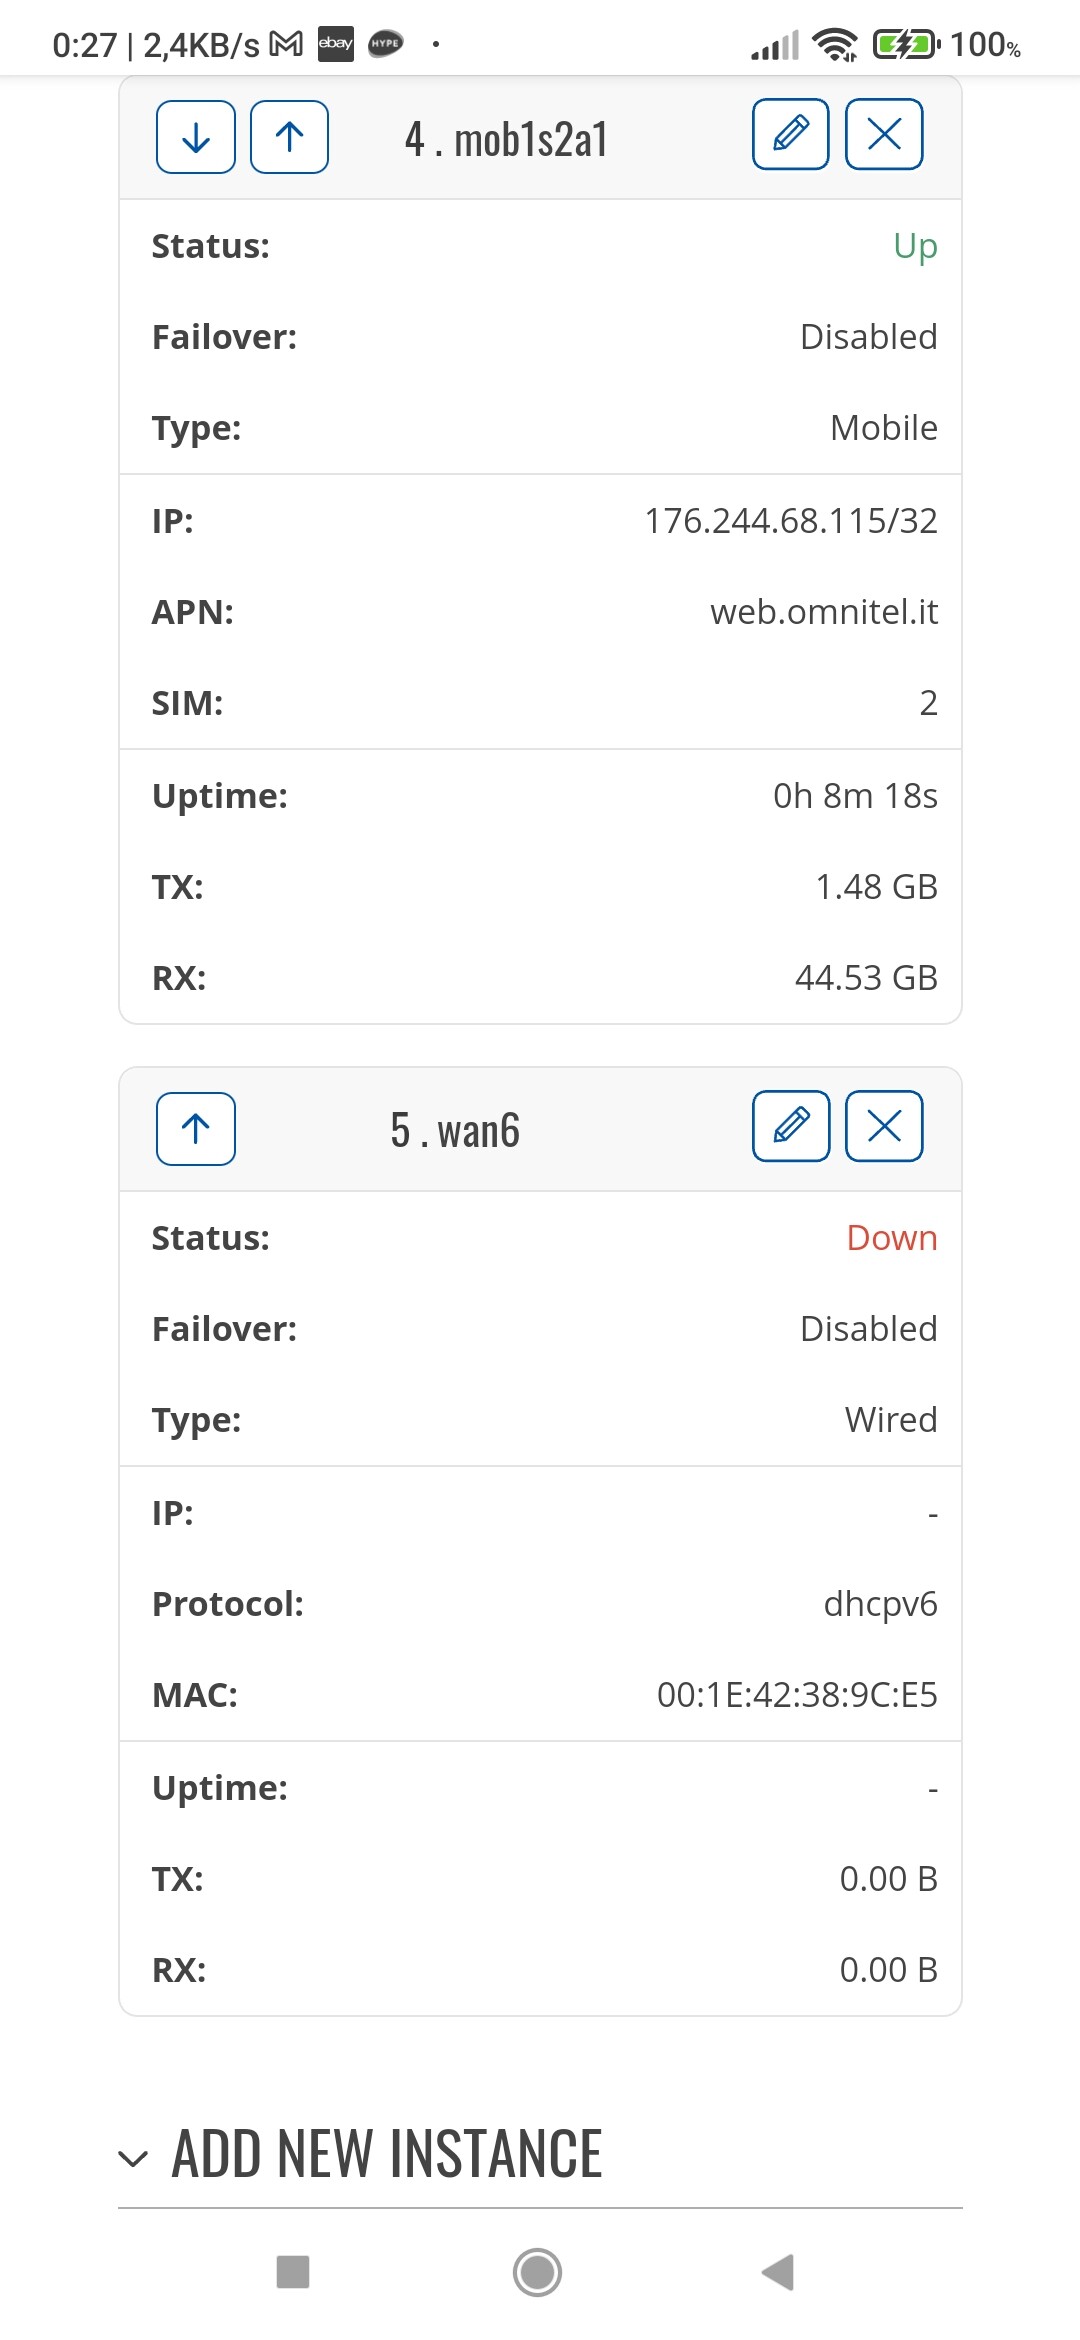Edit the mob1s2a1 interface
The image size is (1080, 2340).
791,134
